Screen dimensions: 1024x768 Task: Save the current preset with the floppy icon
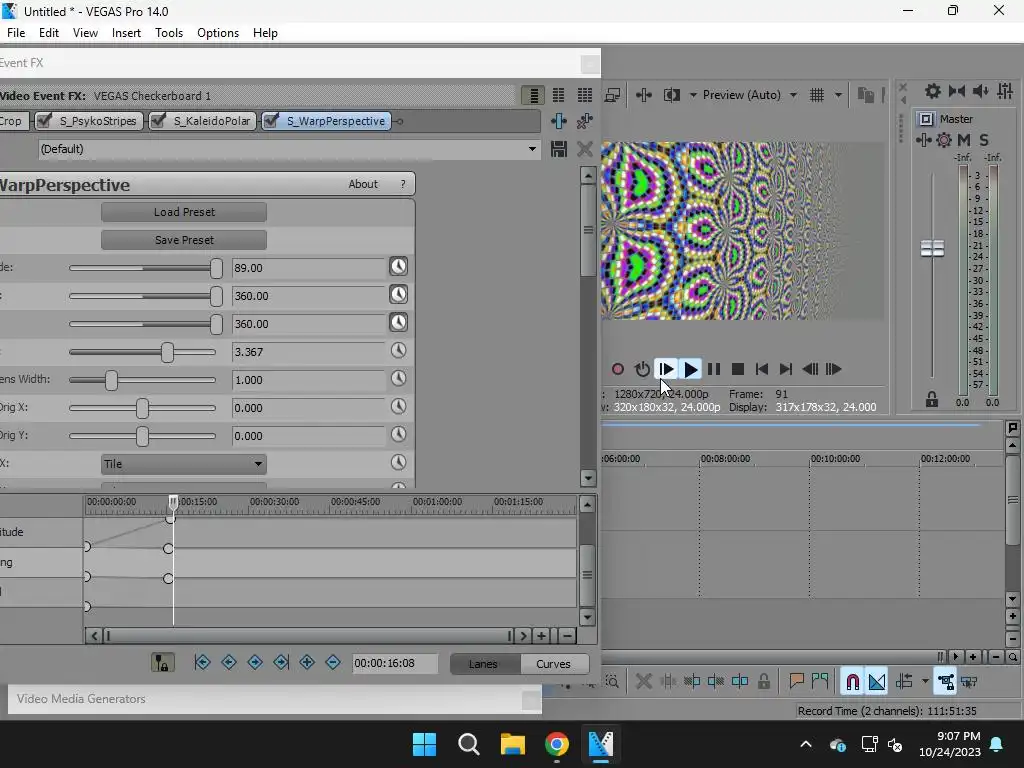point(559,149)
